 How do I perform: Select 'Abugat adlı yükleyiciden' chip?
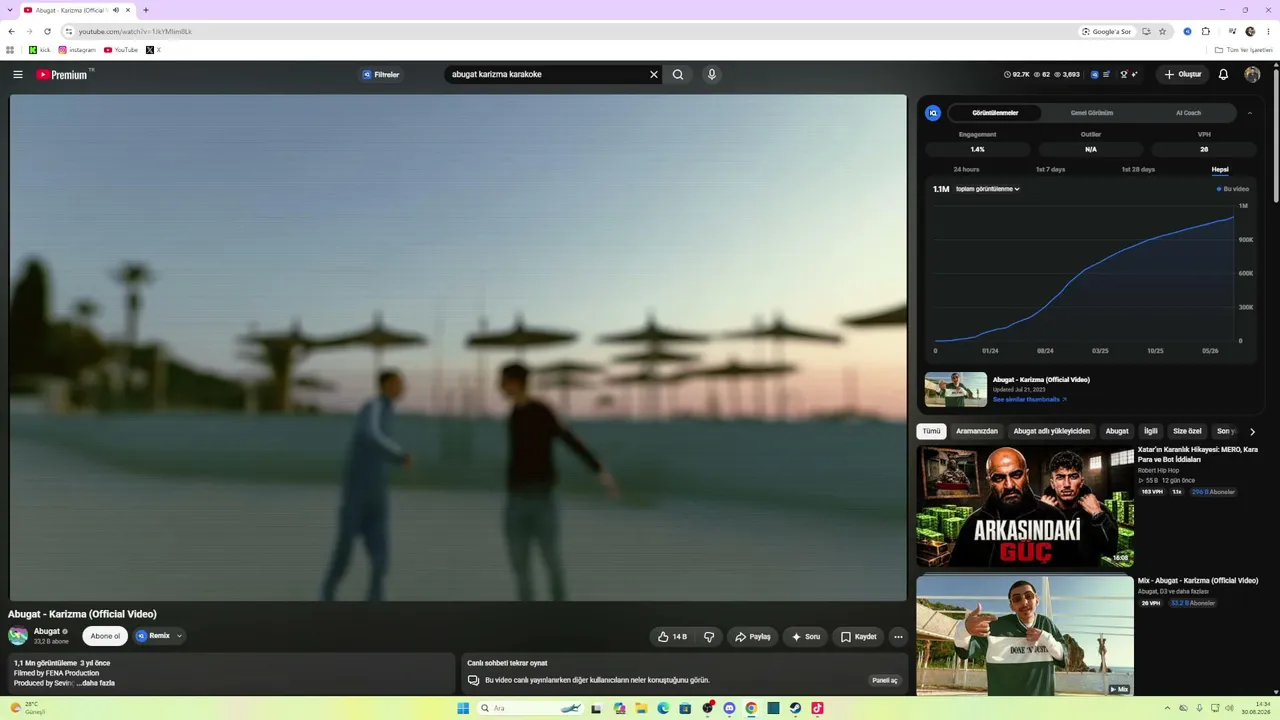(1052, 431)
